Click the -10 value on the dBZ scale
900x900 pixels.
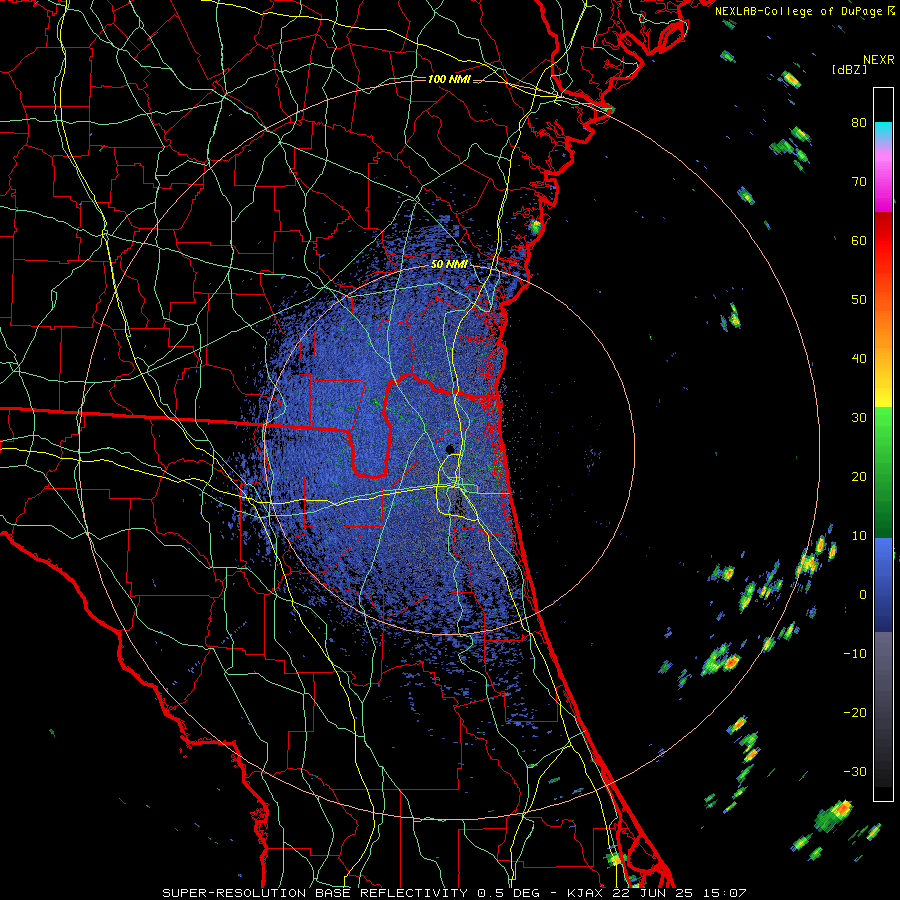[x=855, y=654]
